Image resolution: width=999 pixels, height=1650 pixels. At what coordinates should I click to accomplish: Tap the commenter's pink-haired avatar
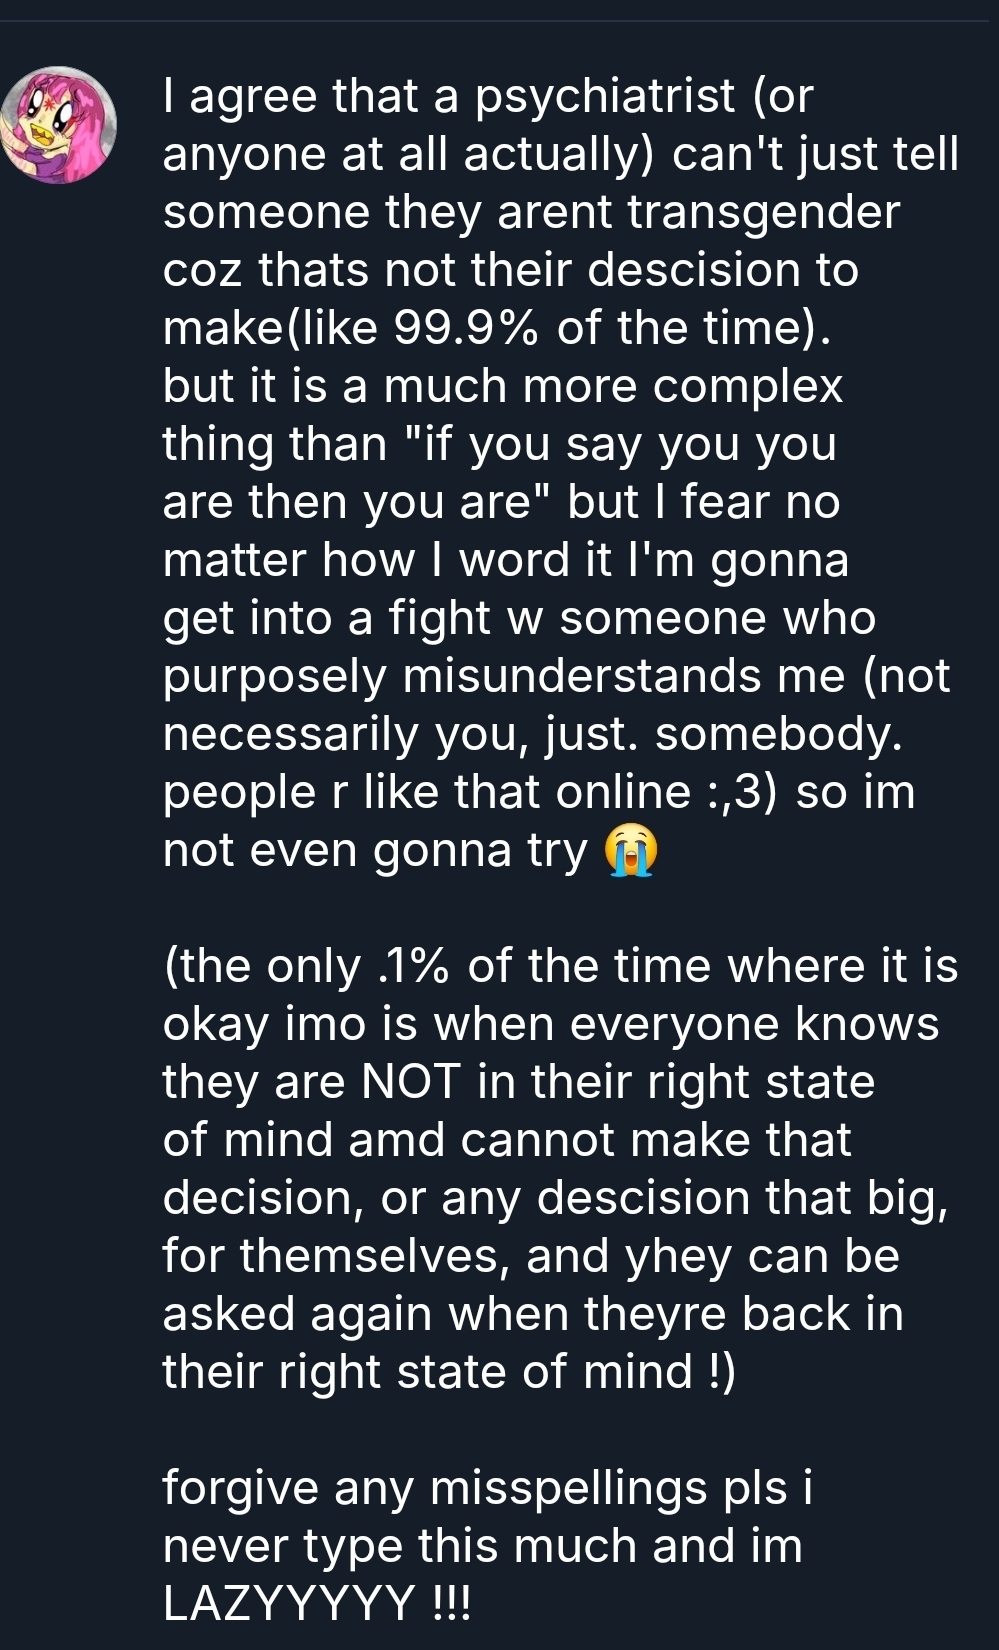[59, 126]
